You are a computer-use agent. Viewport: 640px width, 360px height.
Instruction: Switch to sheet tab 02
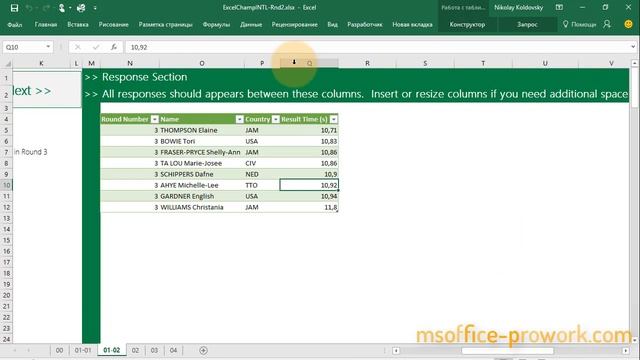136,350
